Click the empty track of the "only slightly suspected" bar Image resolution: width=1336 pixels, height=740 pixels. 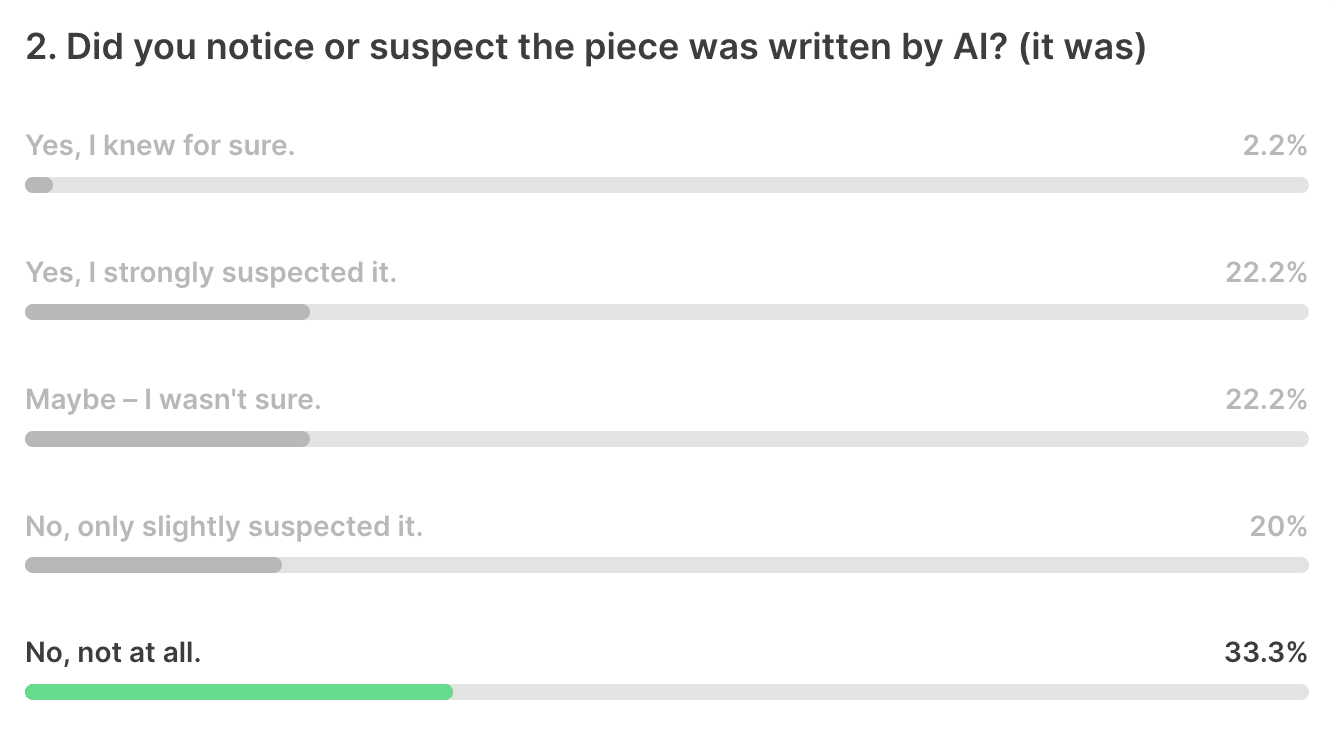795,565
